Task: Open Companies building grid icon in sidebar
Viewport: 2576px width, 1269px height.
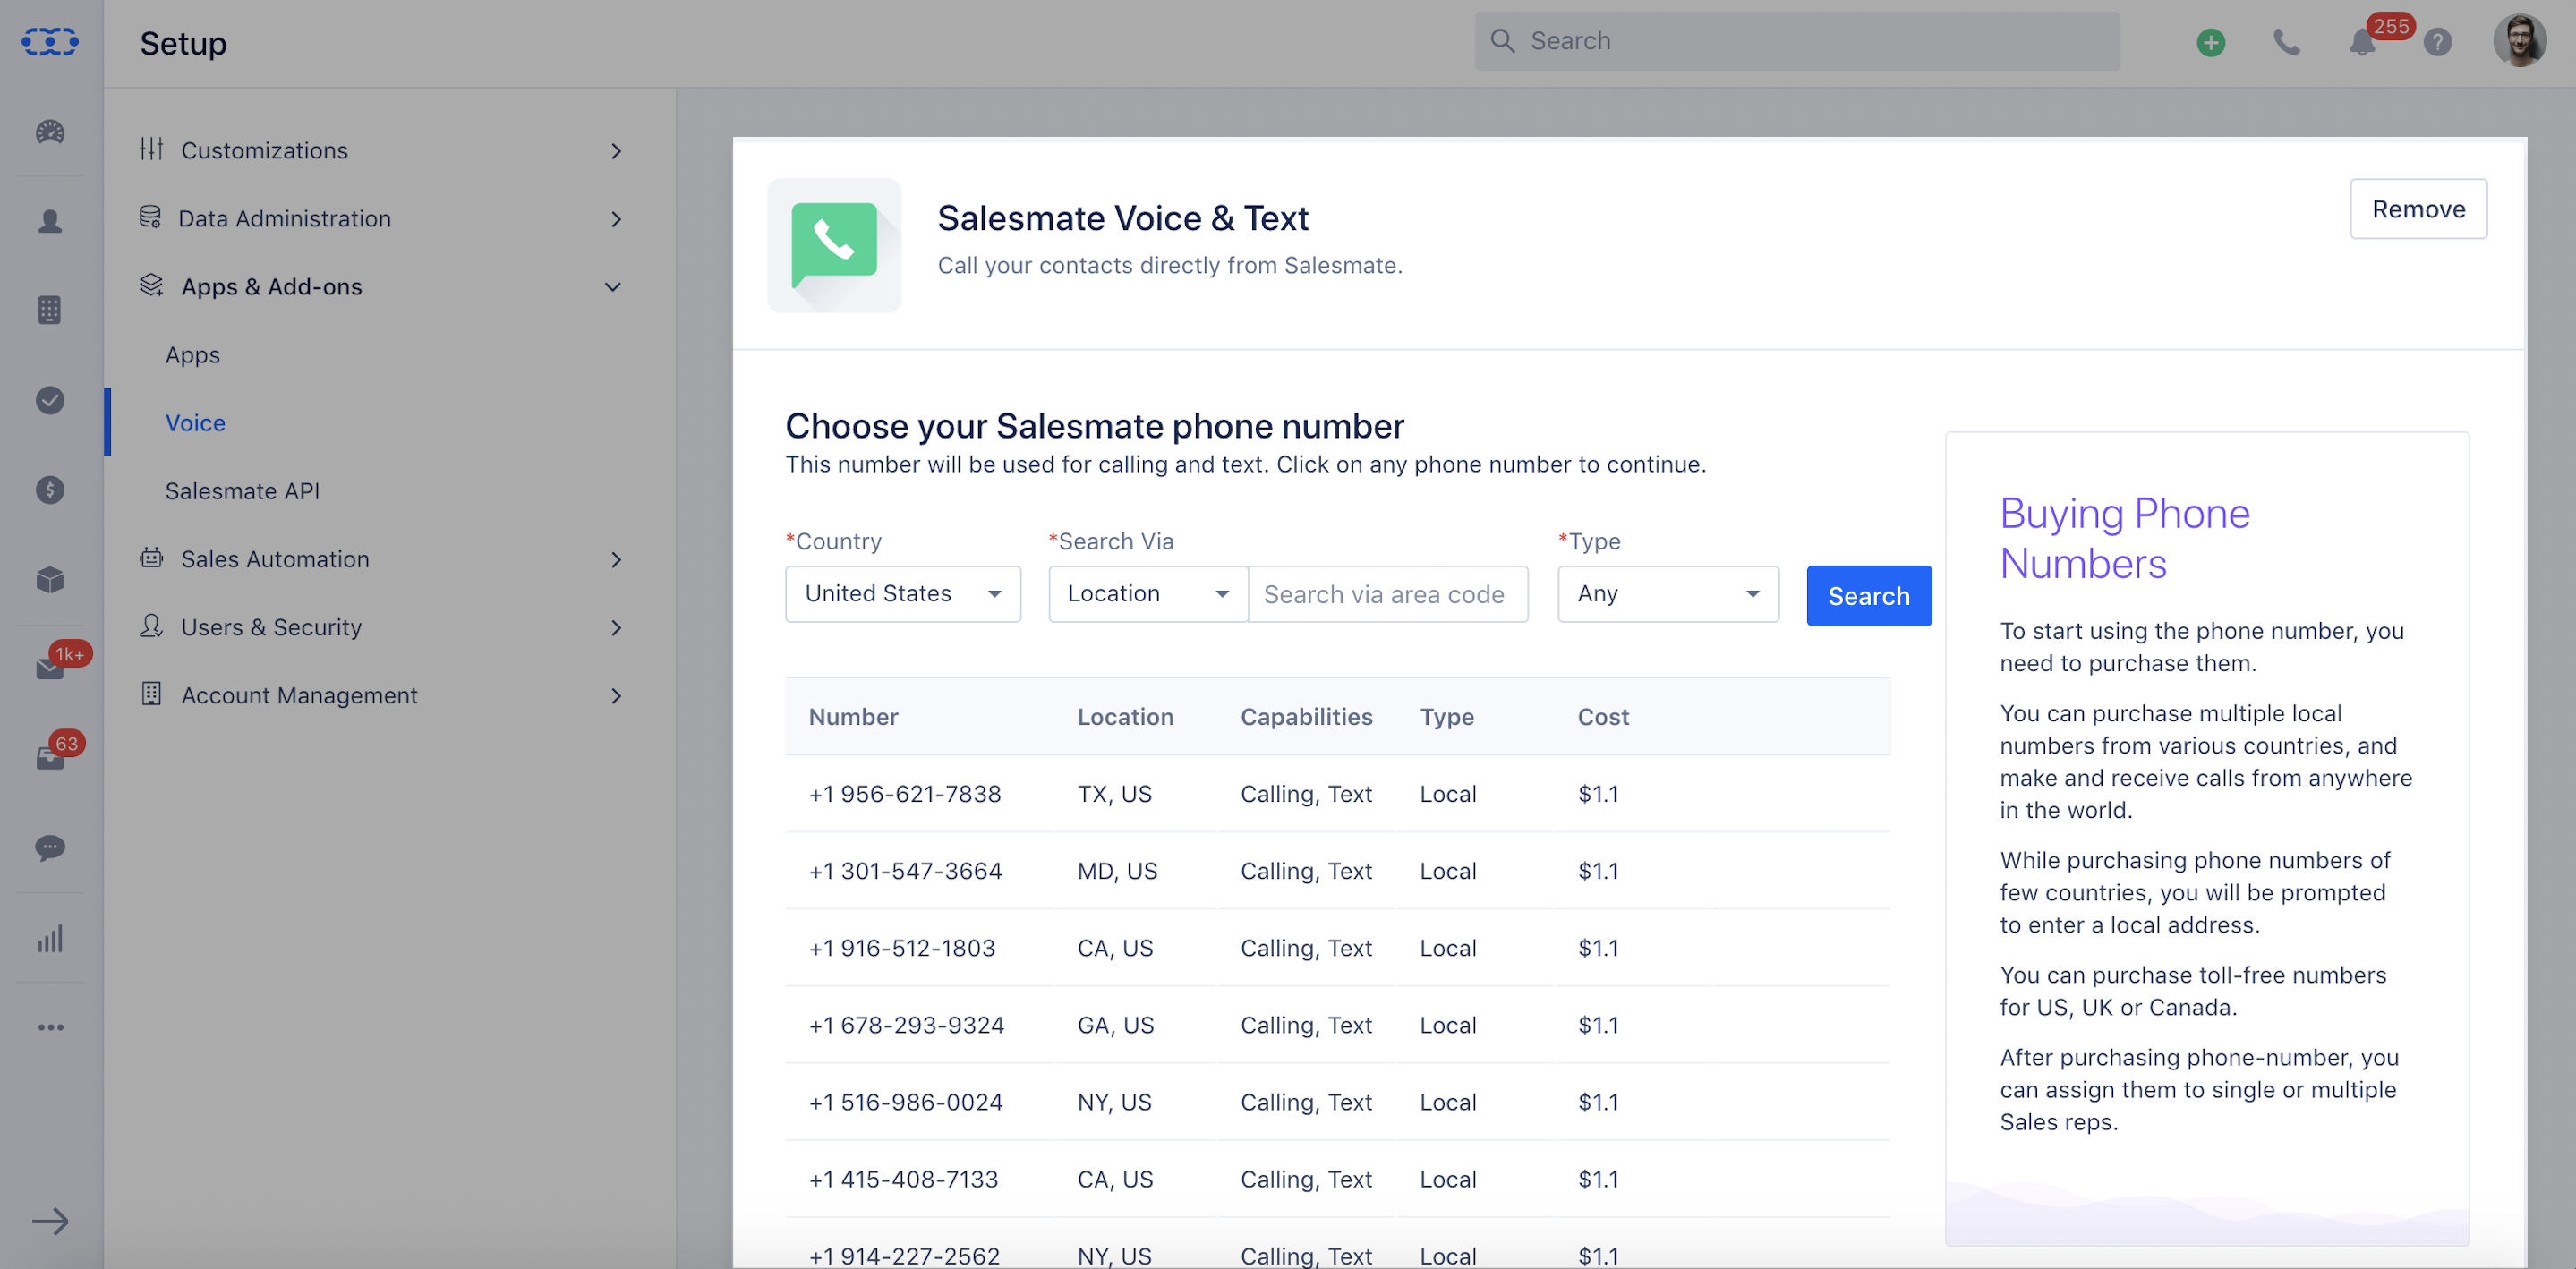Action: click(50, 310)
